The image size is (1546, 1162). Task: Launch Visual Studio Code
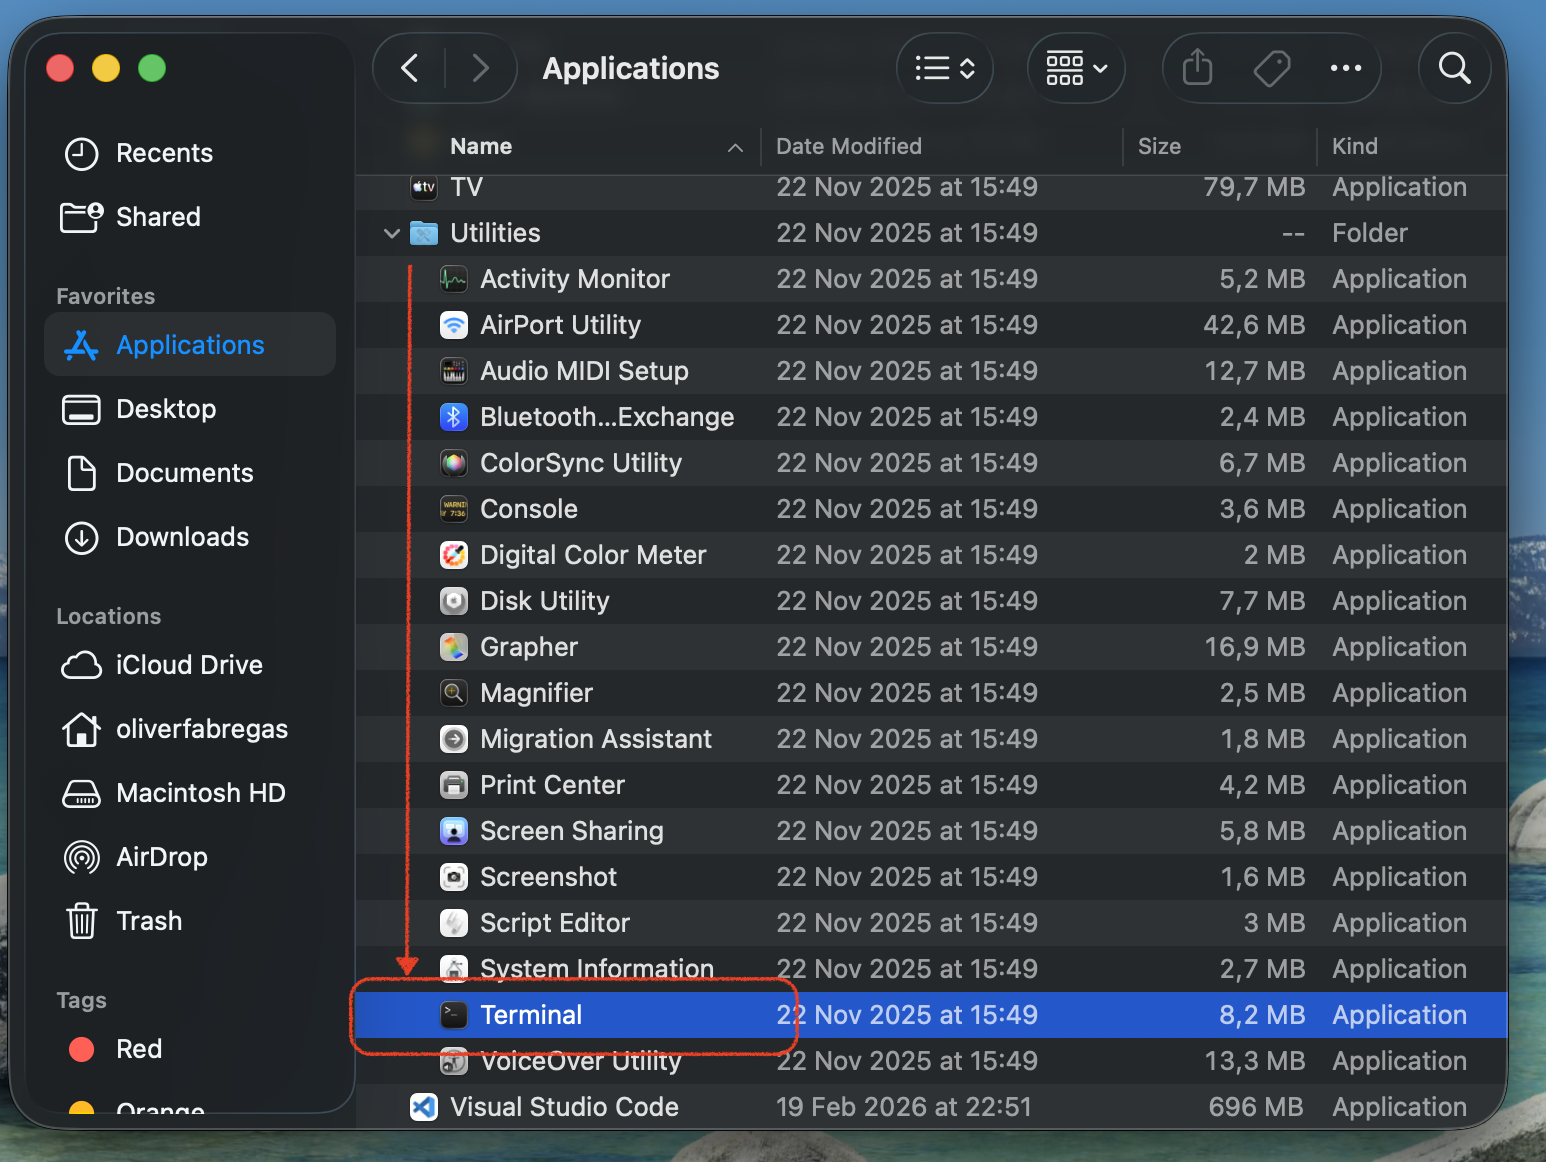(x=423, y=1106)
